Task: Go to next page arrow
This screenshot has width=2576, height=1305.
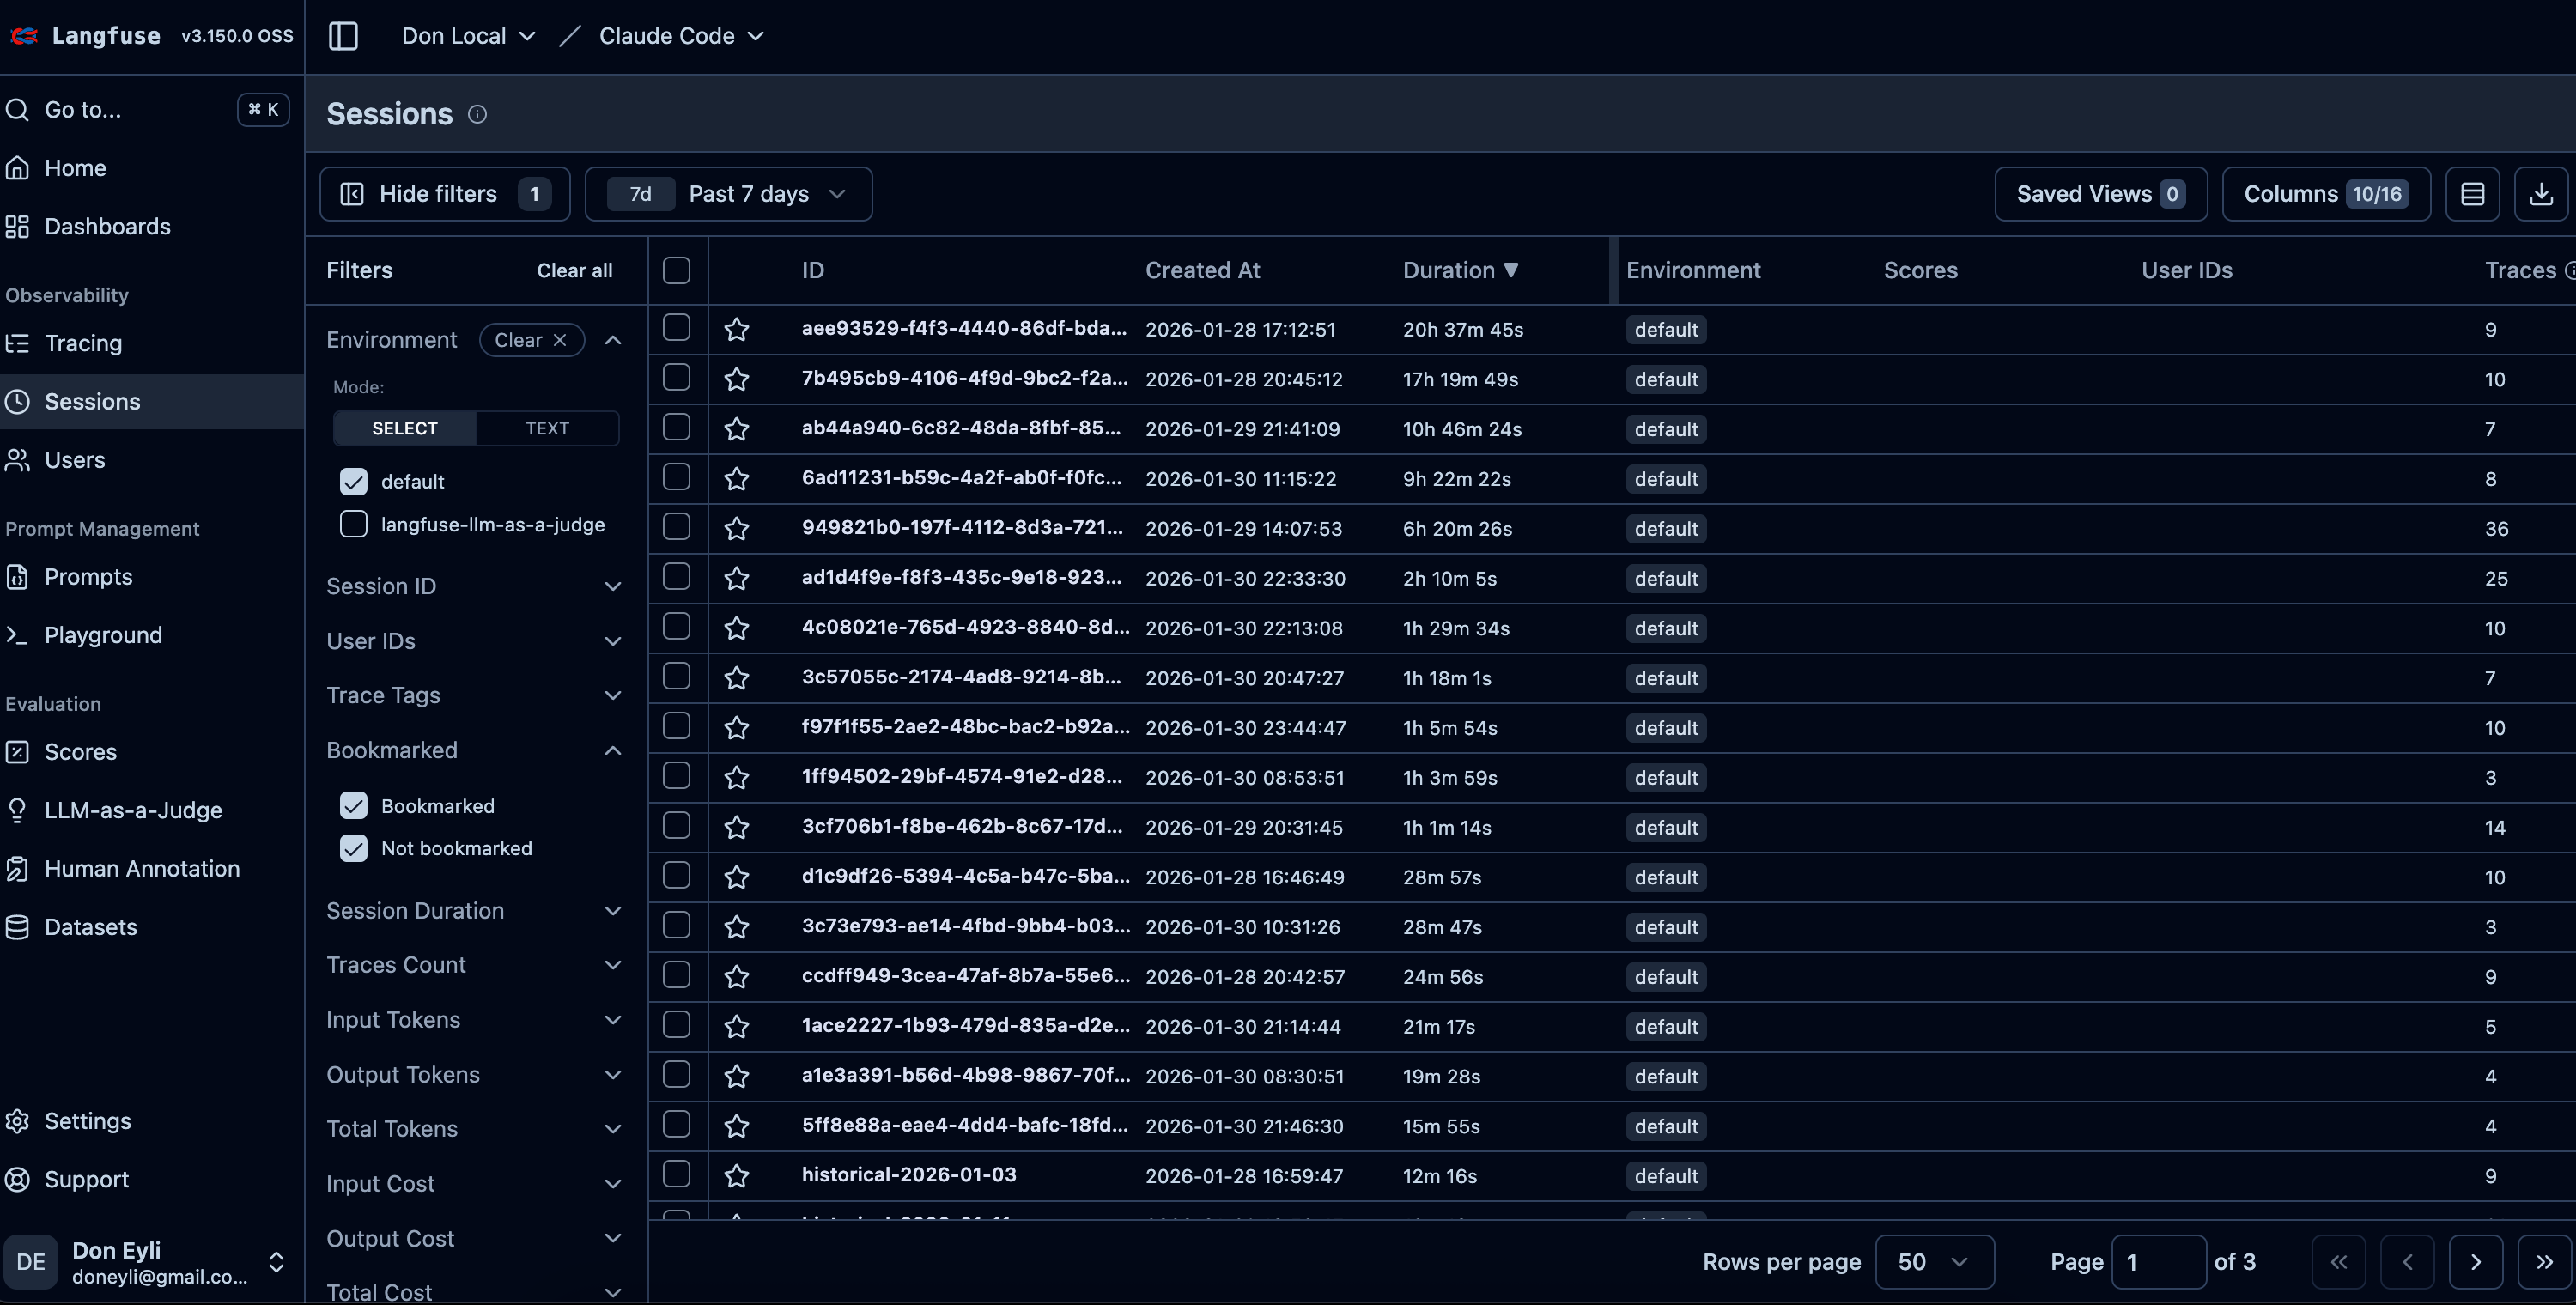Action: (2475, 1262)
